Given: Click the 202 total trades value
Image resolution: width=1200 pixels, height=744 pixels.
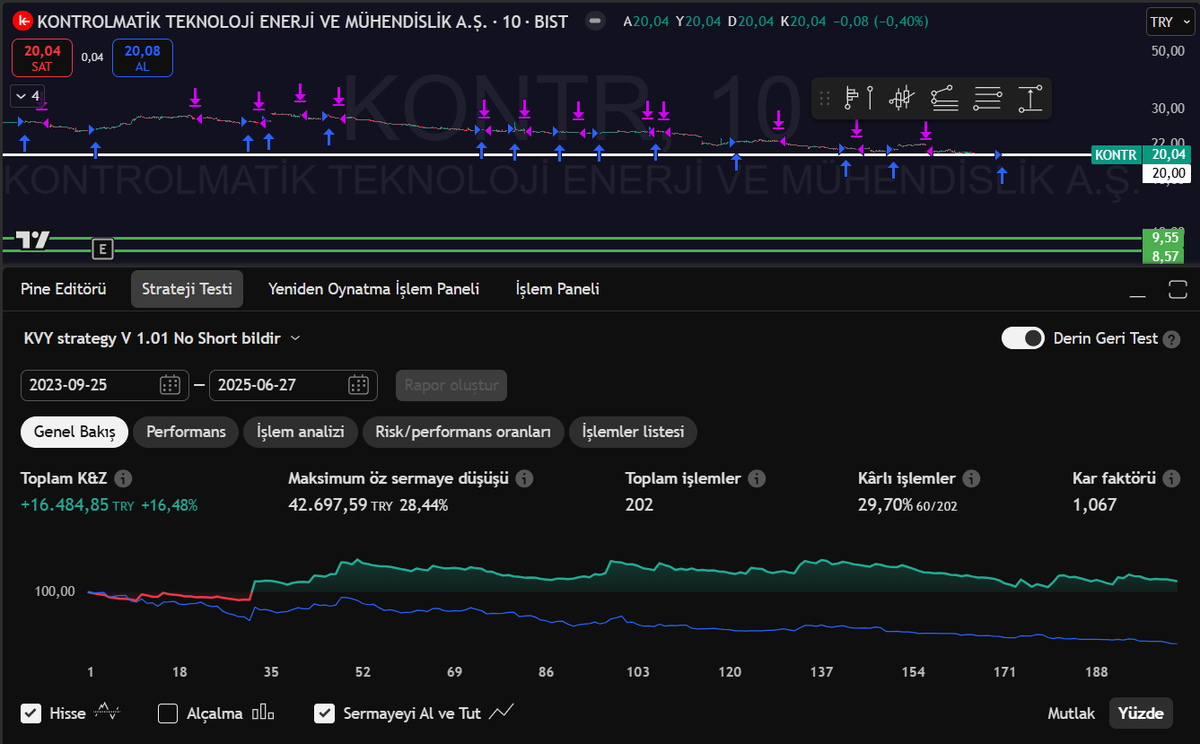Looking at the screenshot, I should pos(639,505).
